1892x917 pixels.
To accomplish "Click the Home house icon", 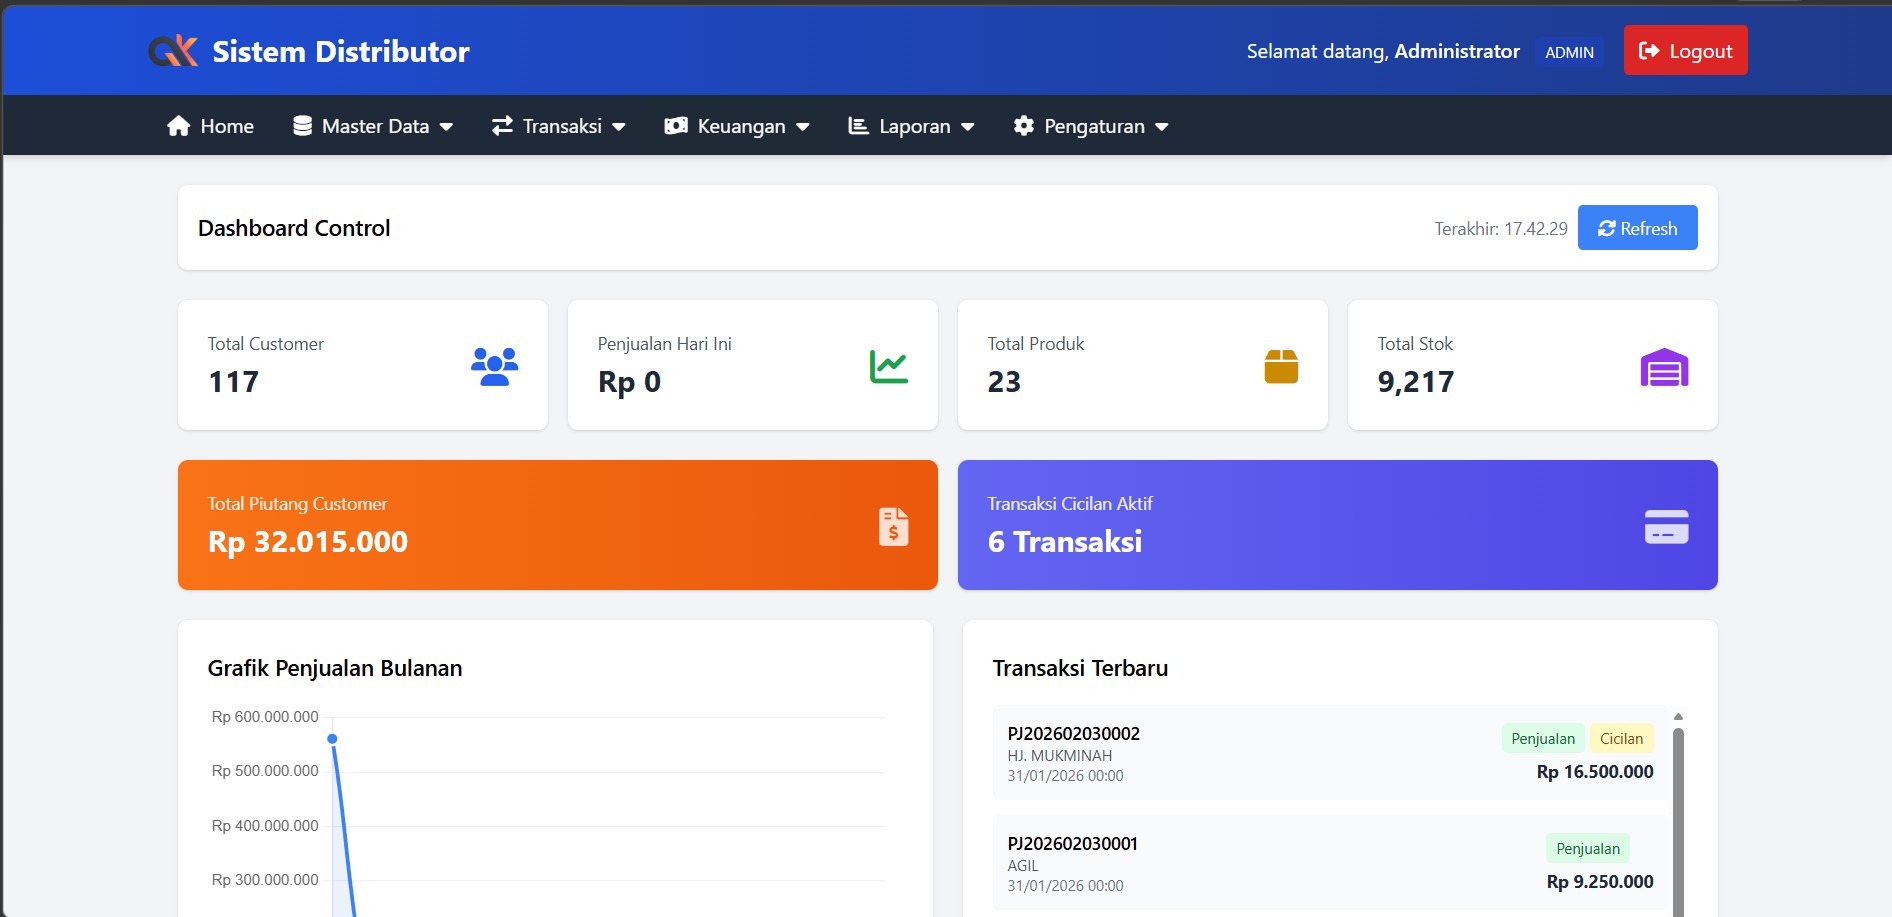I will pyautogui.click(x=179, y=126).
